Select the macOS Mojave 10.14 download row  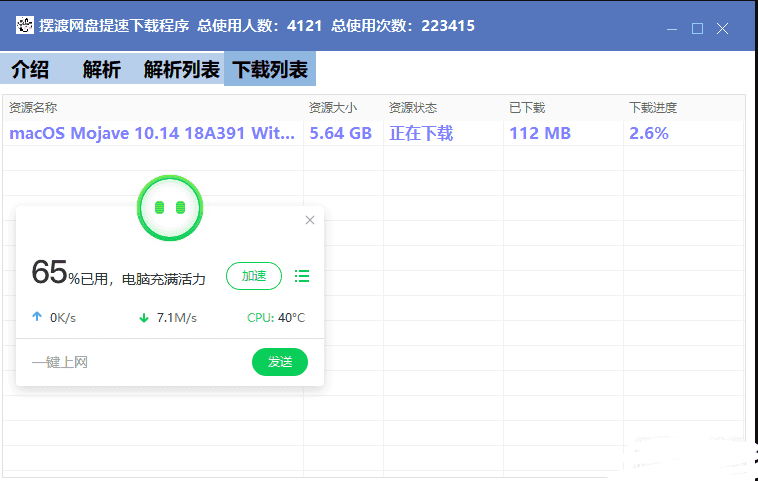(x=152, y=133)
